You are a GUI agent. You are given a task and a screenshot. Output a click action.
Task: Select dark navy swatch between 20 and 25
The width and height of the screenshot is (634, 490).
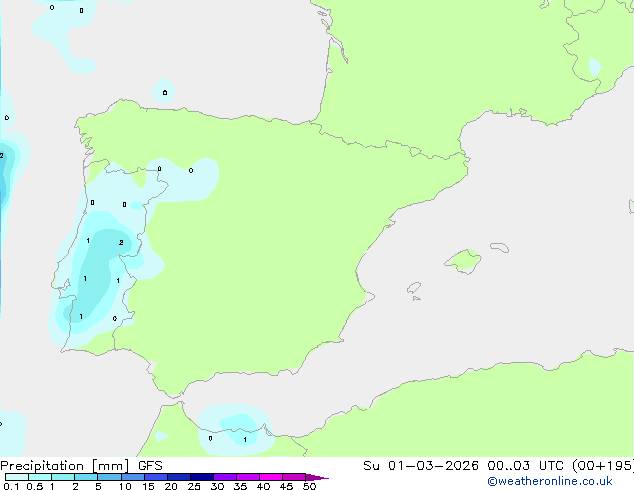pos(180,477)
